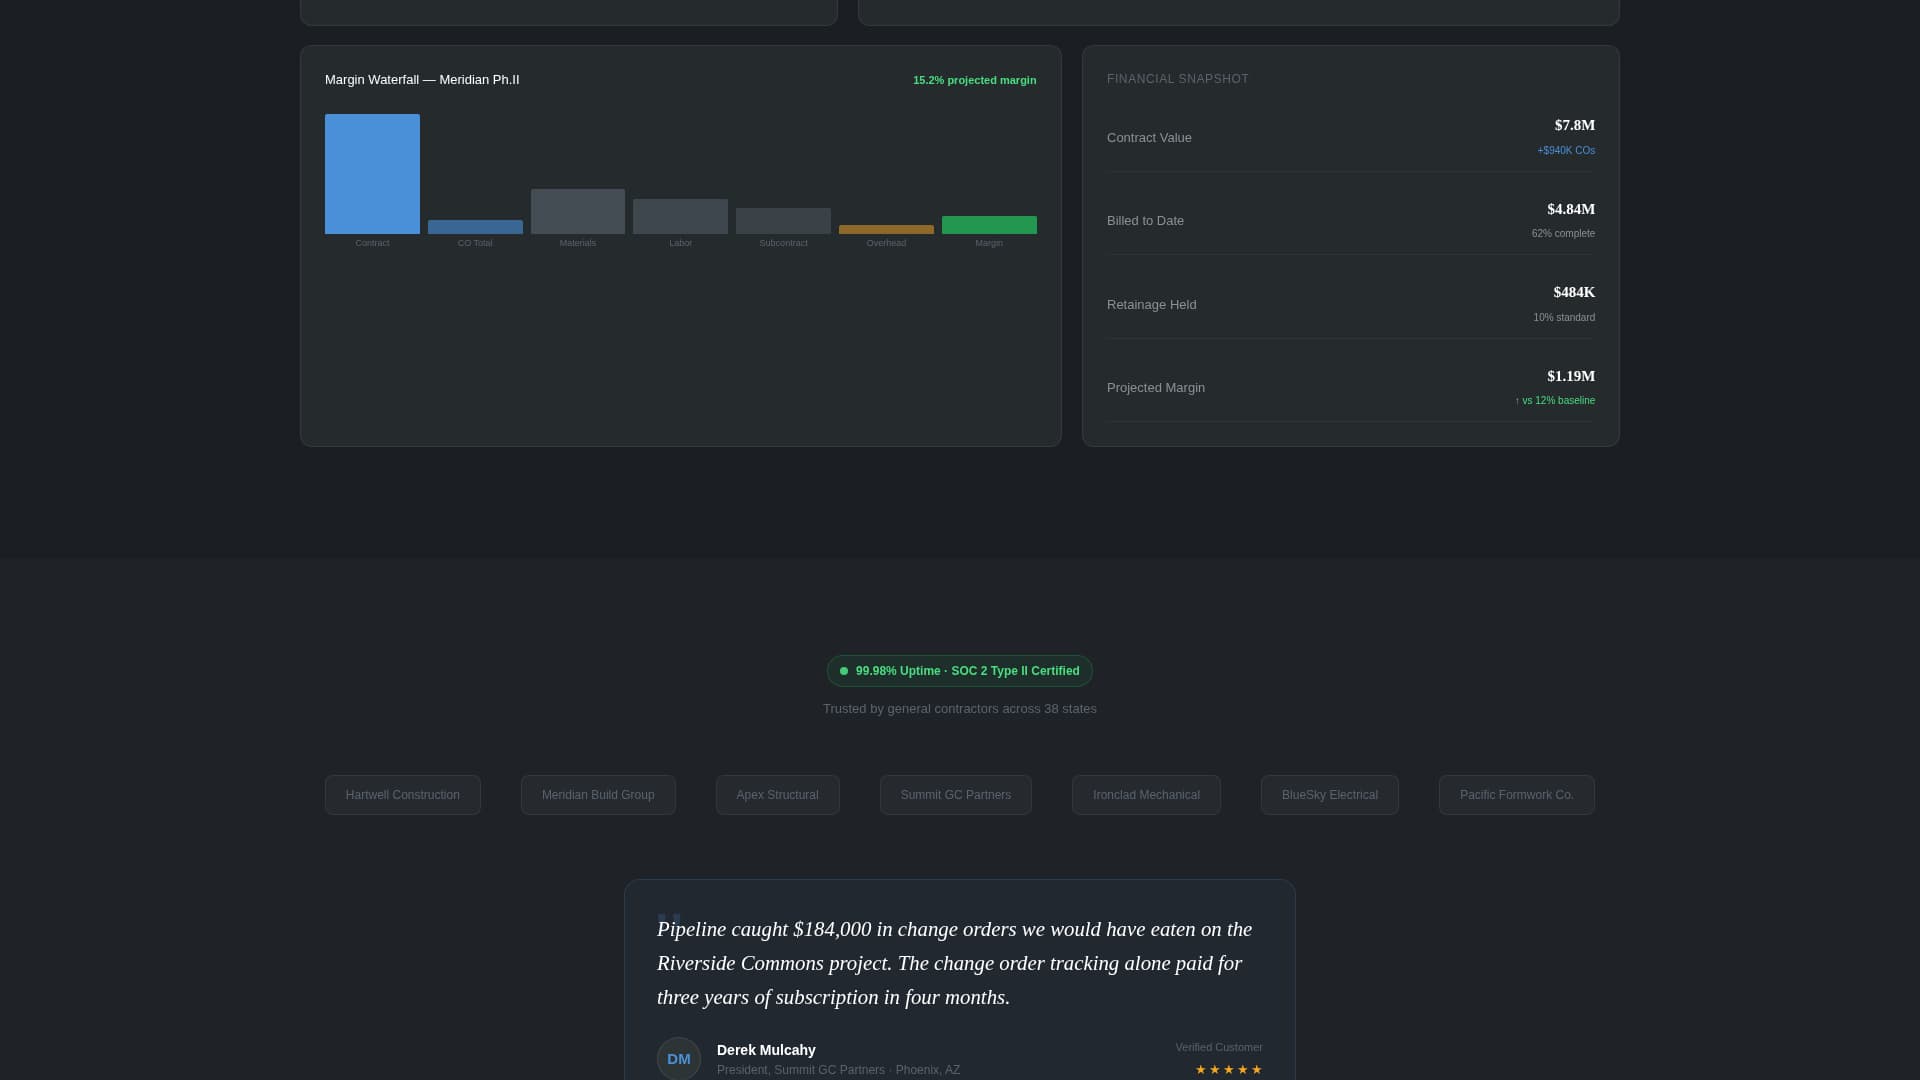This screenshot has height=1080, width=1920.
Task: Click the quotation mark icon in testimonial
Action: coord(669,921)
